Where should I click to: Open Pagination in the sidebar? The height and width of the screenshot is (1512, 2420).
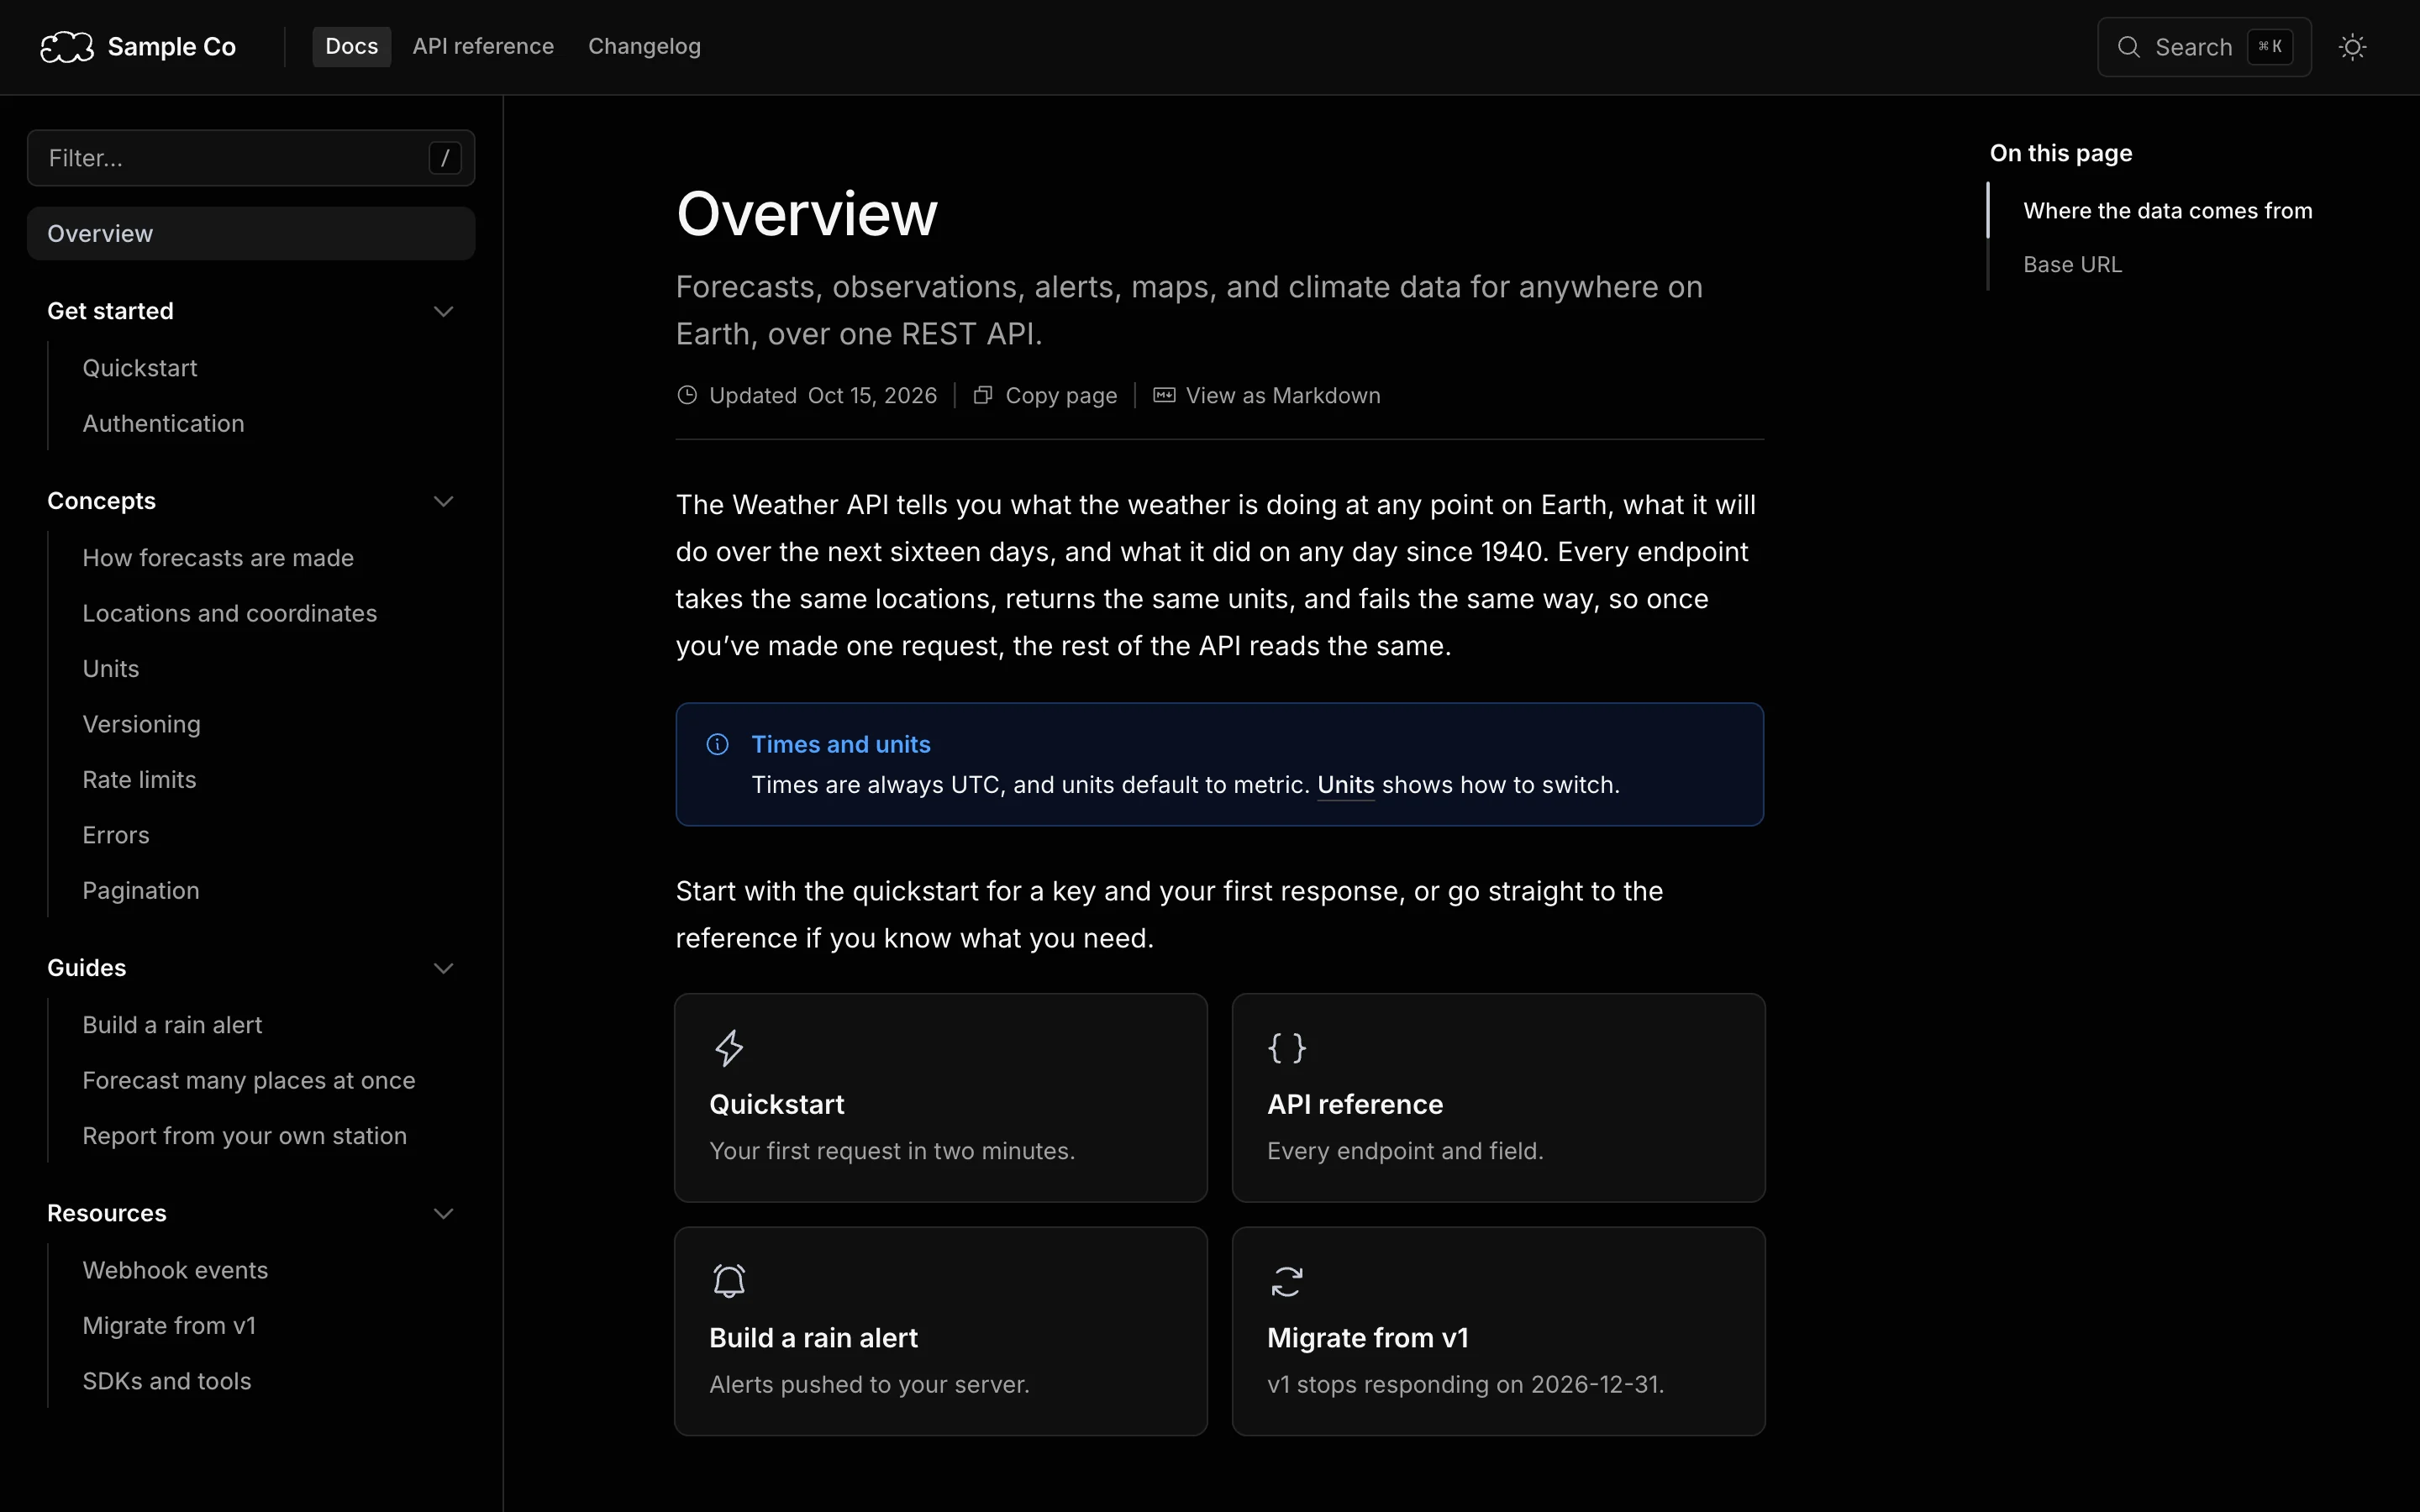click(x=141, y=891)
